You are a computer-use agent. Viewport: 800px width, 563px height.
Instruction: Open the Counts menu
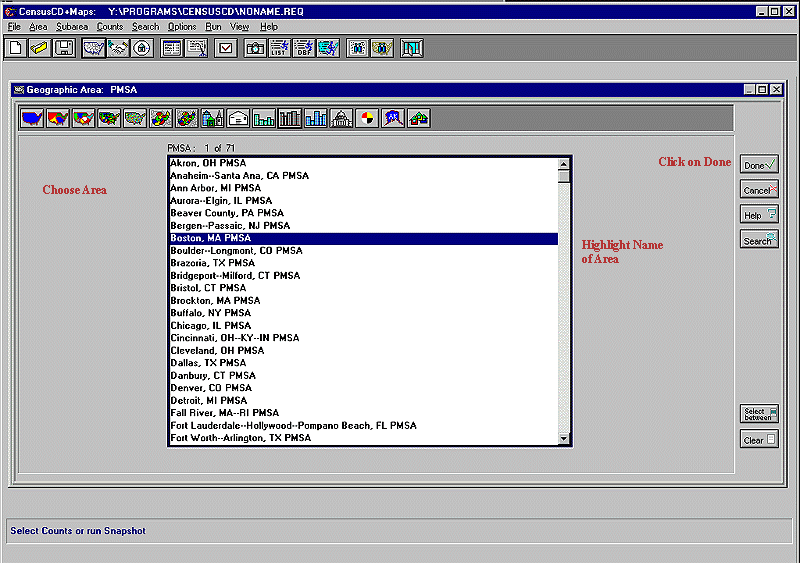click(x=110, y=27)
